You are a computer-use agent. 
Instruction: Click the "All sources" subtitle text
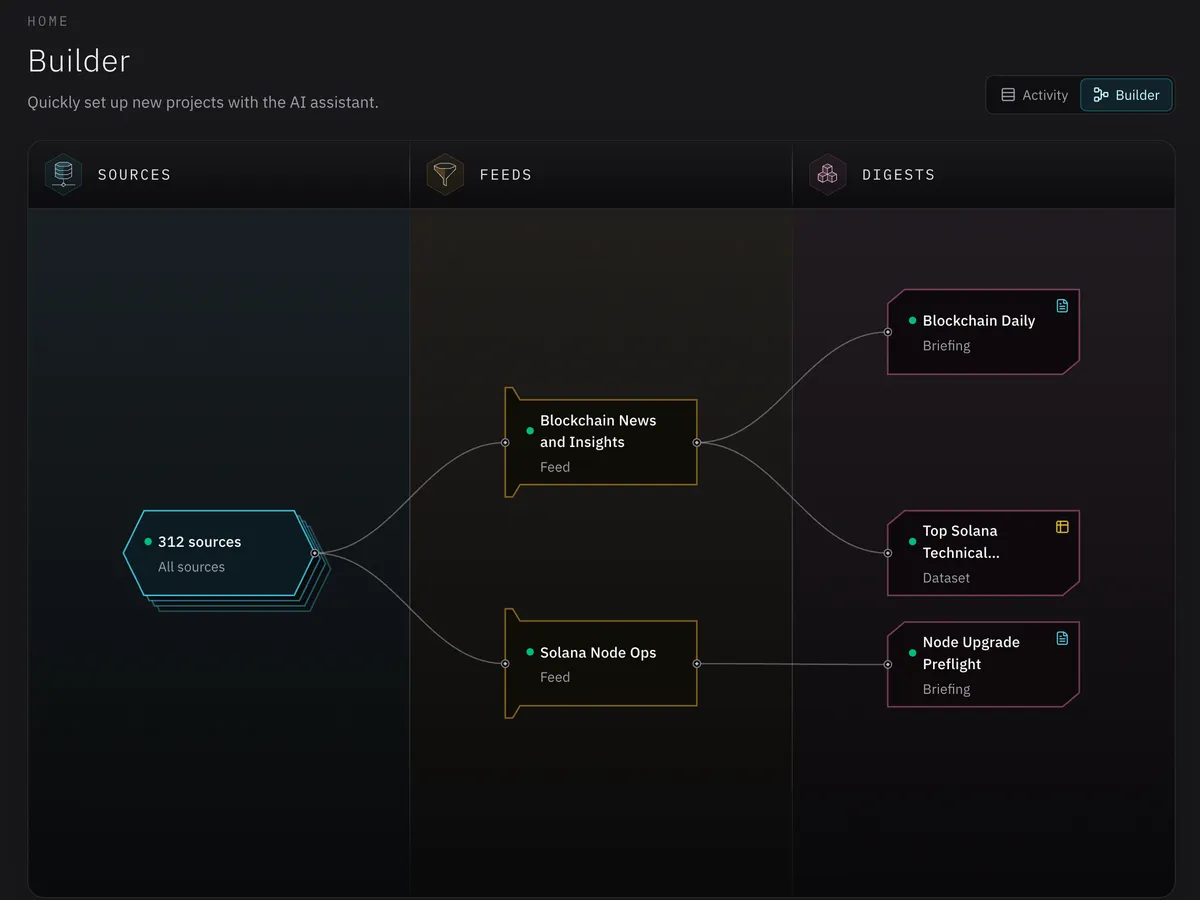[x=191, y=567]
